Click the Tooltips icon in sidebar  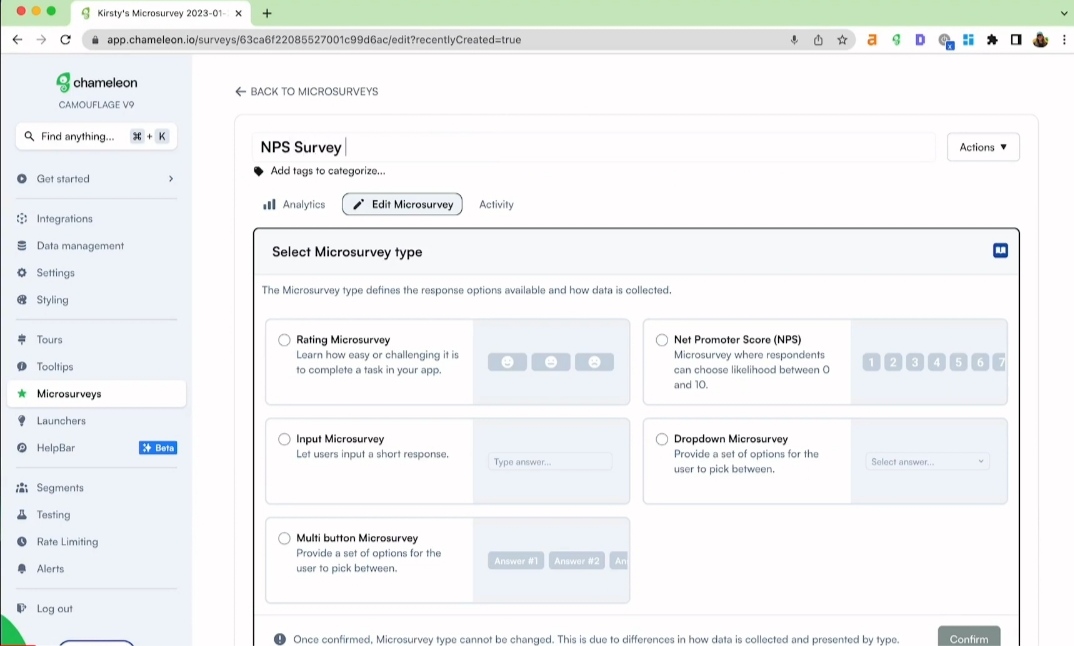tap(22, 367)
